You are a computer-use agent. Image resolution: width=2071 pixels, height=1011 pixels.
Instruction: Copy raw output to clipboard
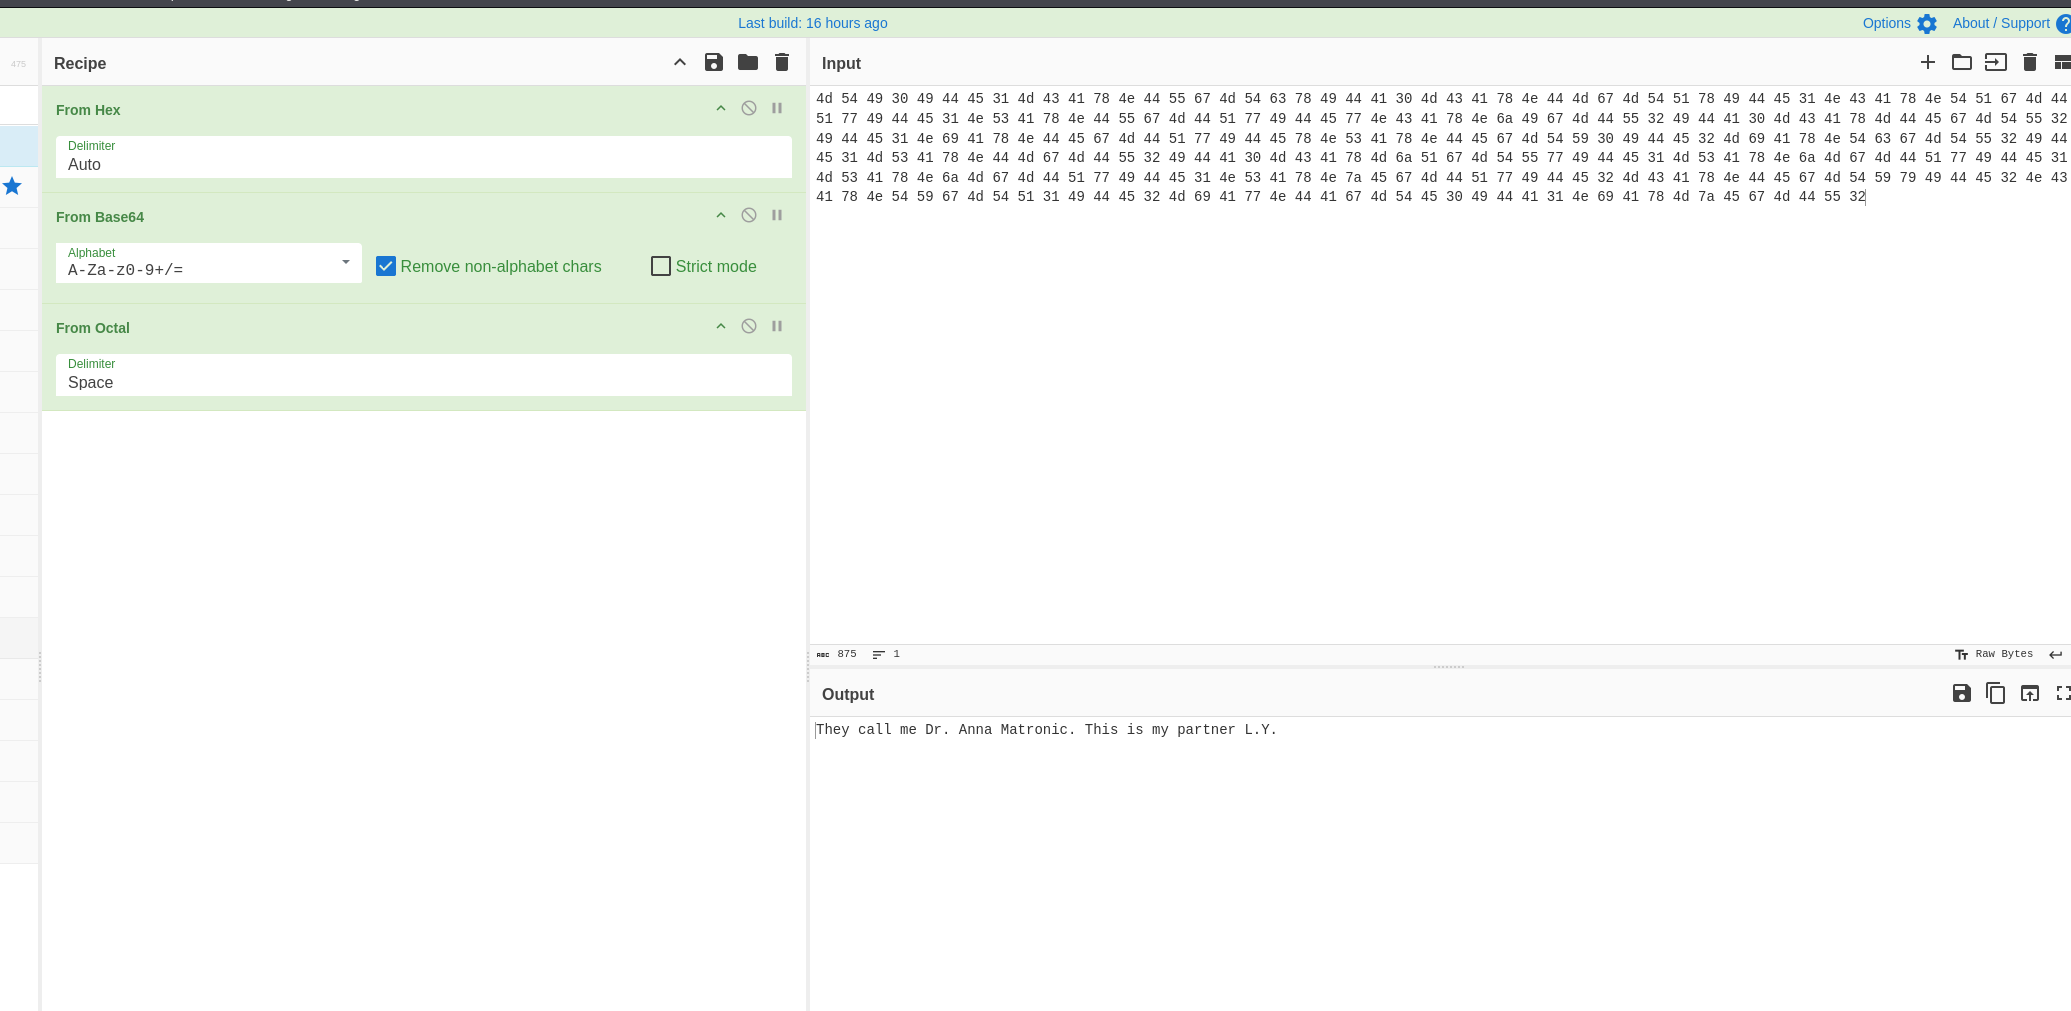coord(1996,693)
